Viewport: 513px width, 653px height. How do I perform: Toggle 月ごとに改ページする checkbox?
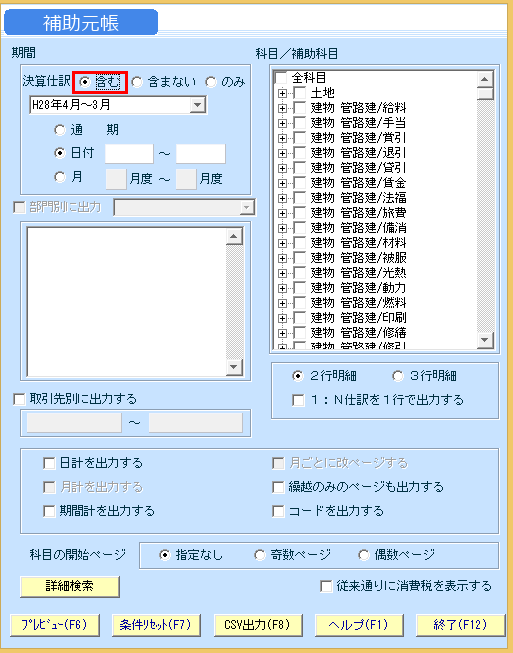click(x=278, y=464)
